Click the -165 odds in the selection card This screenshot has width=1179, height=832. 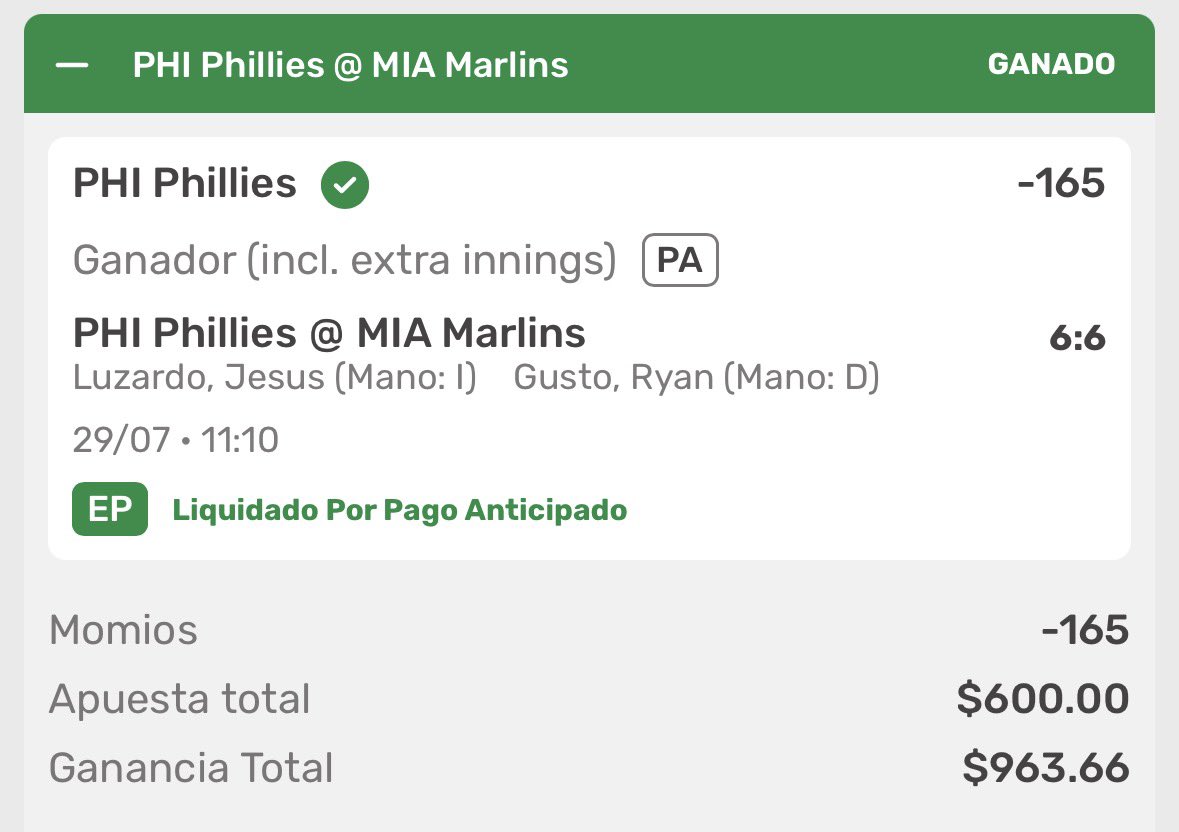click(x=1061, y=183)
